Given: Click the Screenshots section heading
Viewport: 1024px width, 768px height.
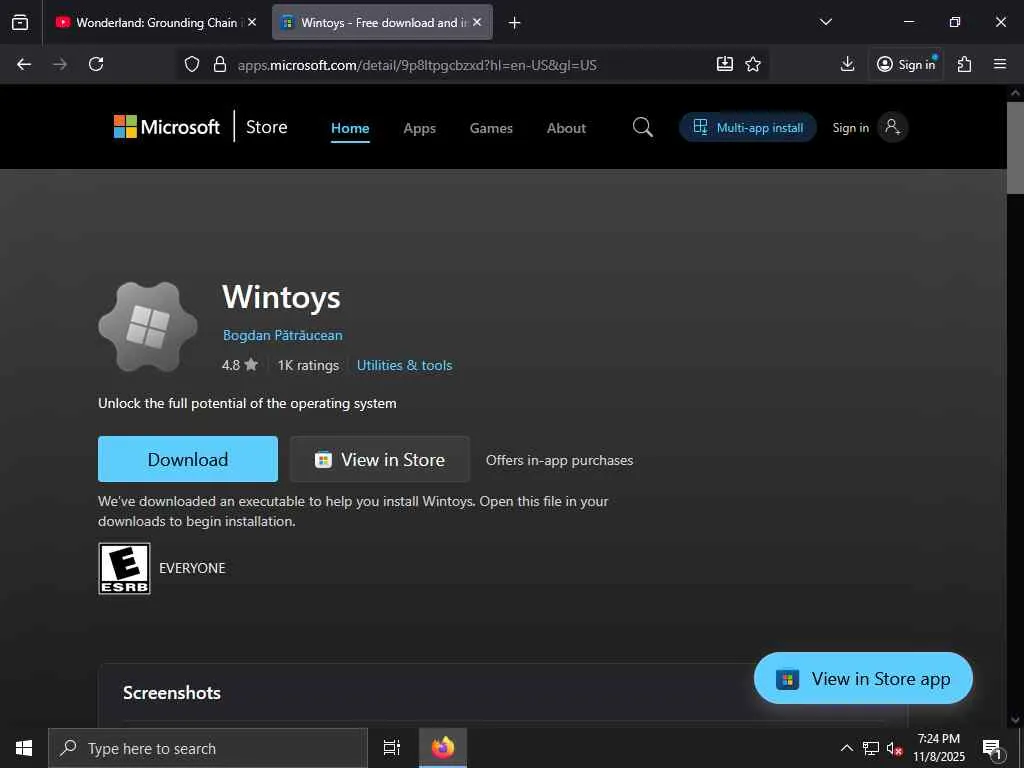Looking at the screenshot, I should click(x=172, y=693).
